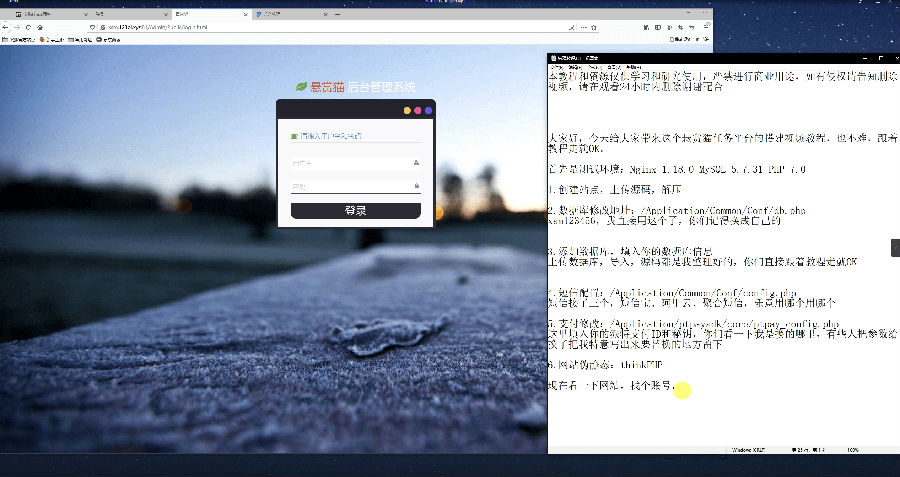Bookmark this page with the star icon

(x=593, y=27)
